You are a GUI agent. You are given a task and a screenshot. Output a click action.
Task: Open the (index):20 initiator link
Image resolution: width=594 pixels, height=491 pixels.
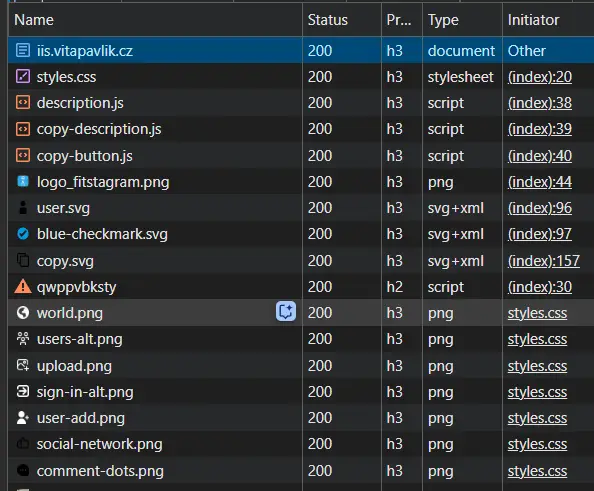[x=539, y=77]
